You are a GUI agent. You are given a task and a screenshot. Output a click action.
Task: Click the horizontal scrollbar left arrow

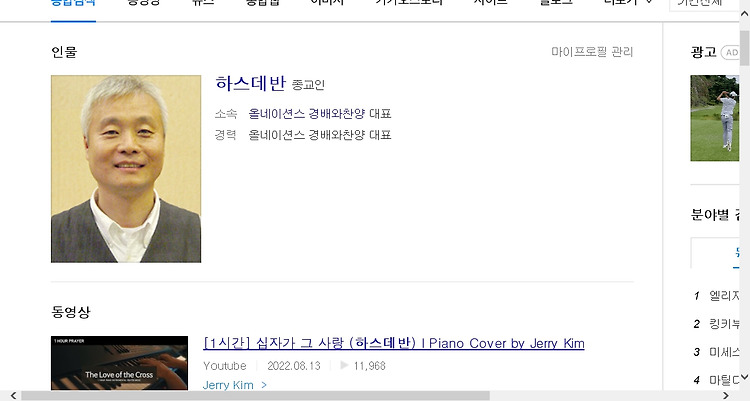pyautogui.click(x=13, y=395)
